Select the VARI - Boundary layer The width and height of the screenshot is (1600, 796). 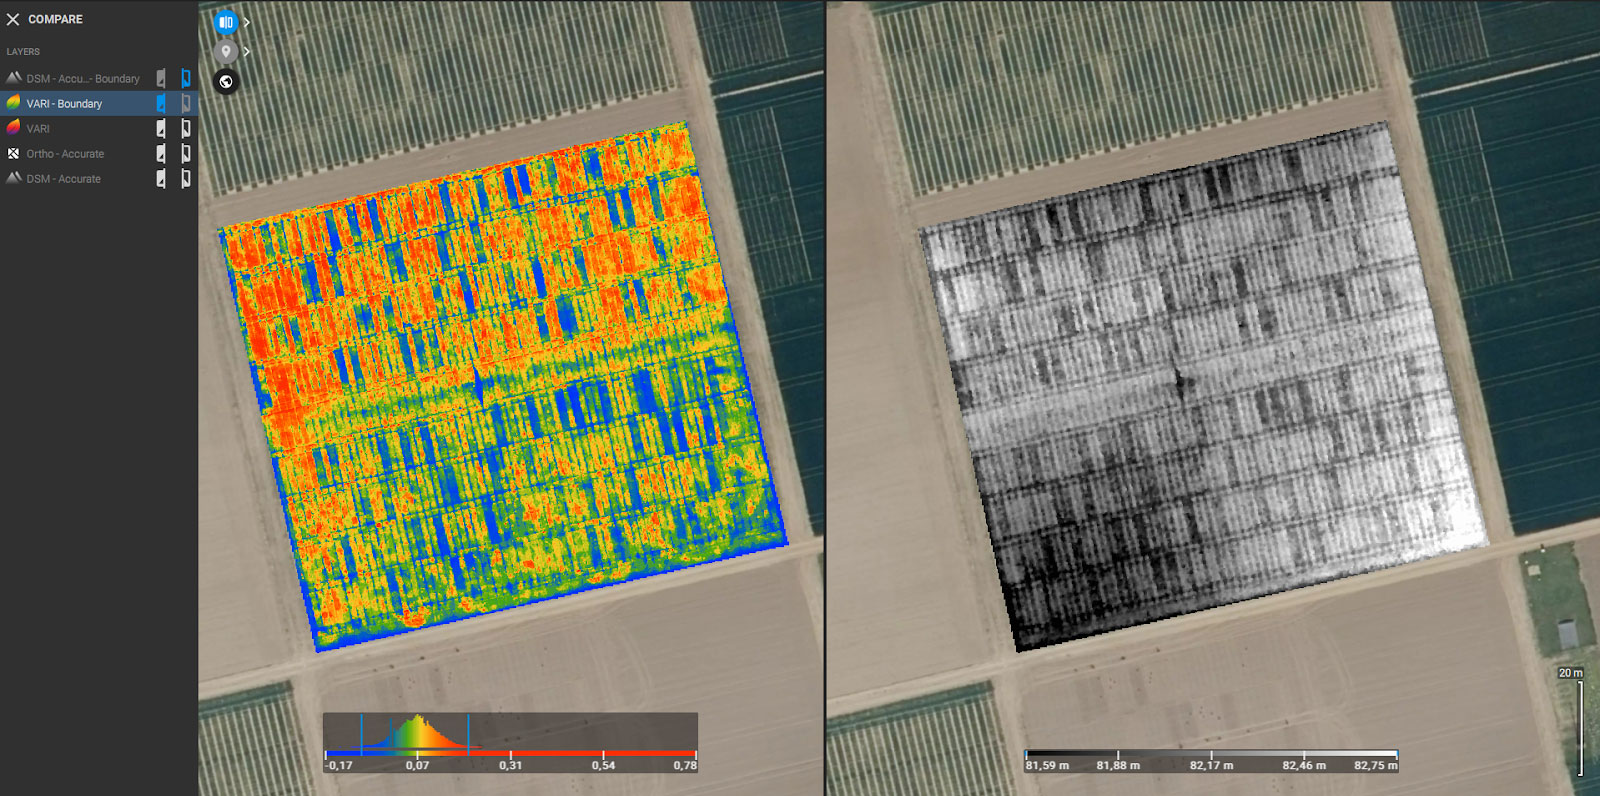pyautogui.click(x=64, y=104)
